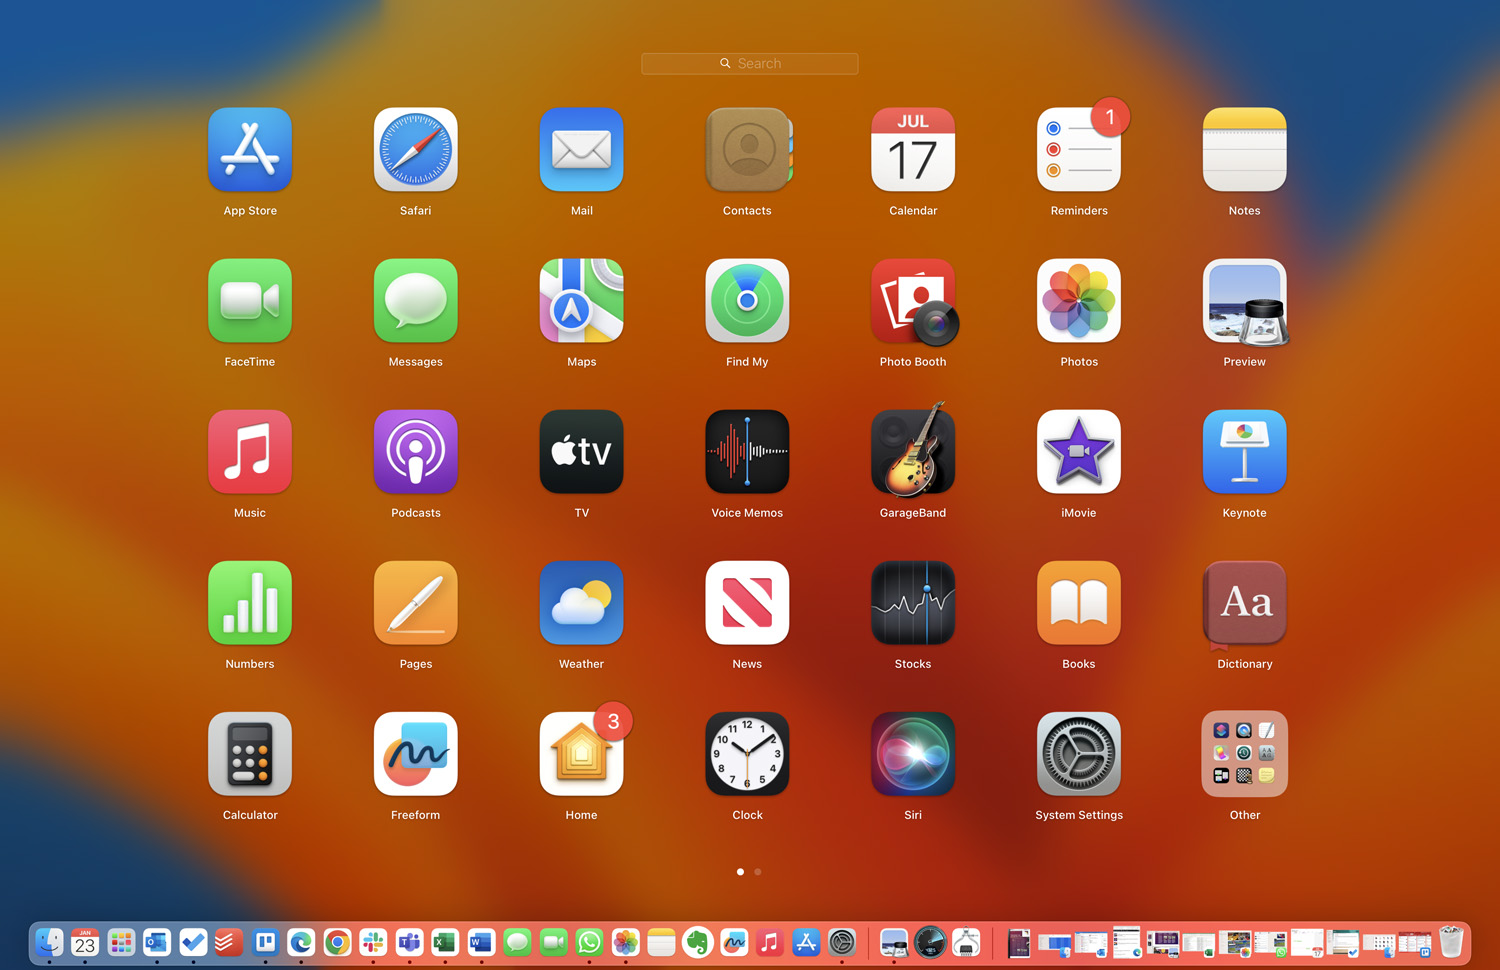Open Google Chrome from the Dock
The width and height of the screenshot is (1500, 970).
point(337,942)
